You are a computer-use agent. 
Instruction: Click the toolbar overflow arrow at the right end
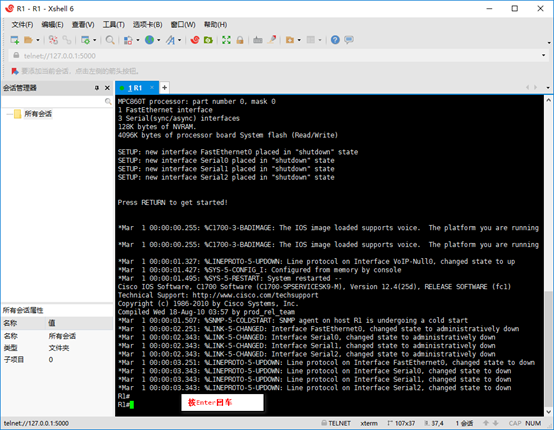pos(549,43)
